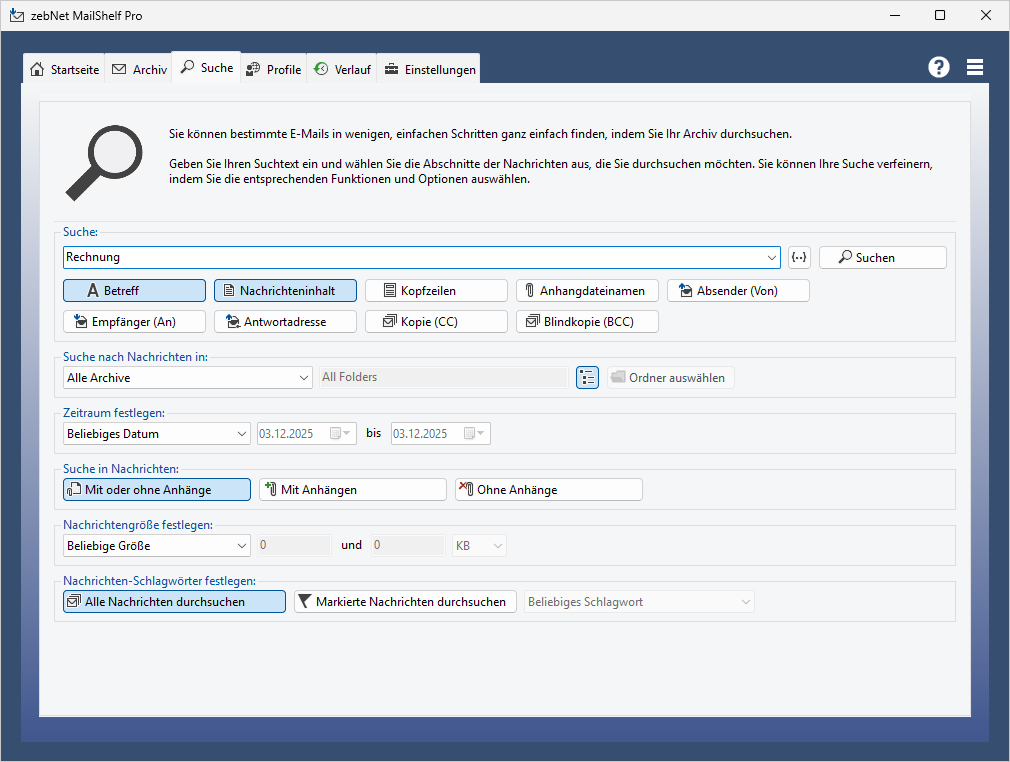Select the Ohne Anhänge option
Viewport: 1010px width, 762px height.
(548, 490)
